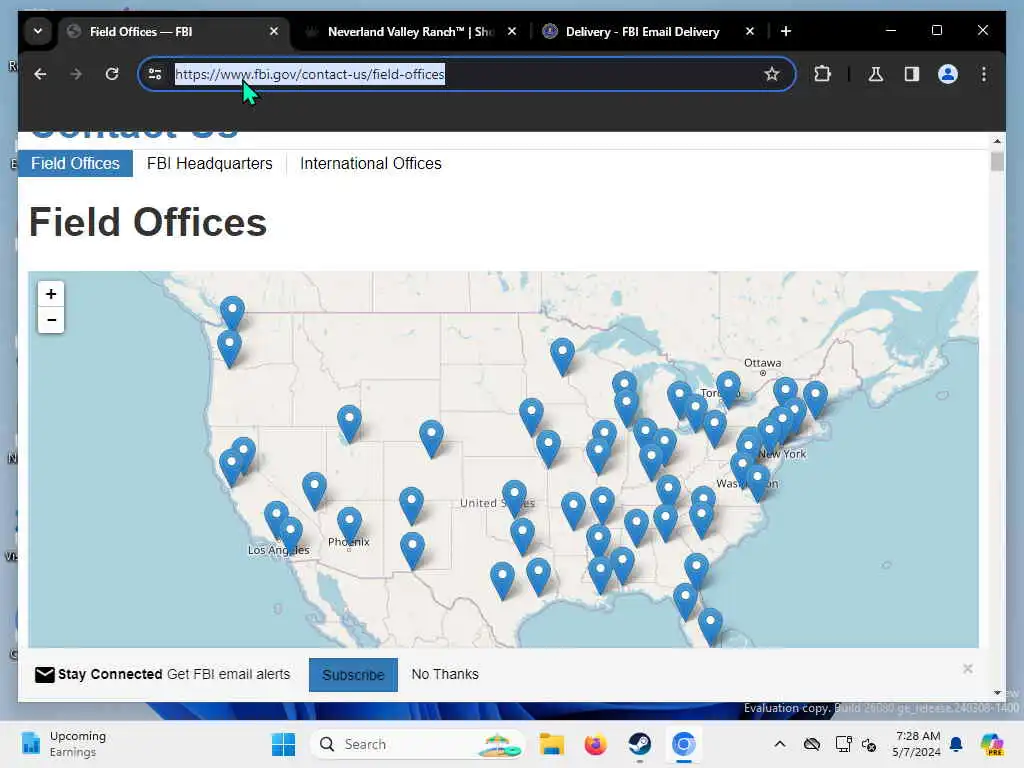Click the taskbar Search box
The image size is (1024, 768).
coord(419,744)
